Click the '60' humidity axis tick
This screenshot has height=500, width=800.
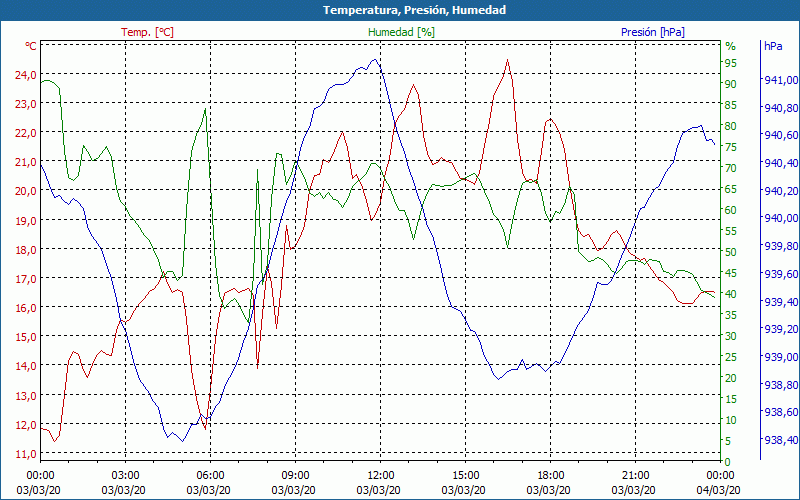(x=731, y=210)
